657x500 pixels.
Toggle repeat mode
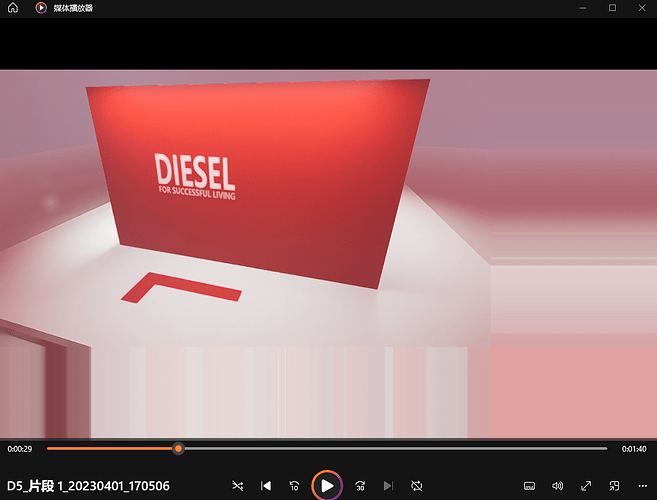416,486
